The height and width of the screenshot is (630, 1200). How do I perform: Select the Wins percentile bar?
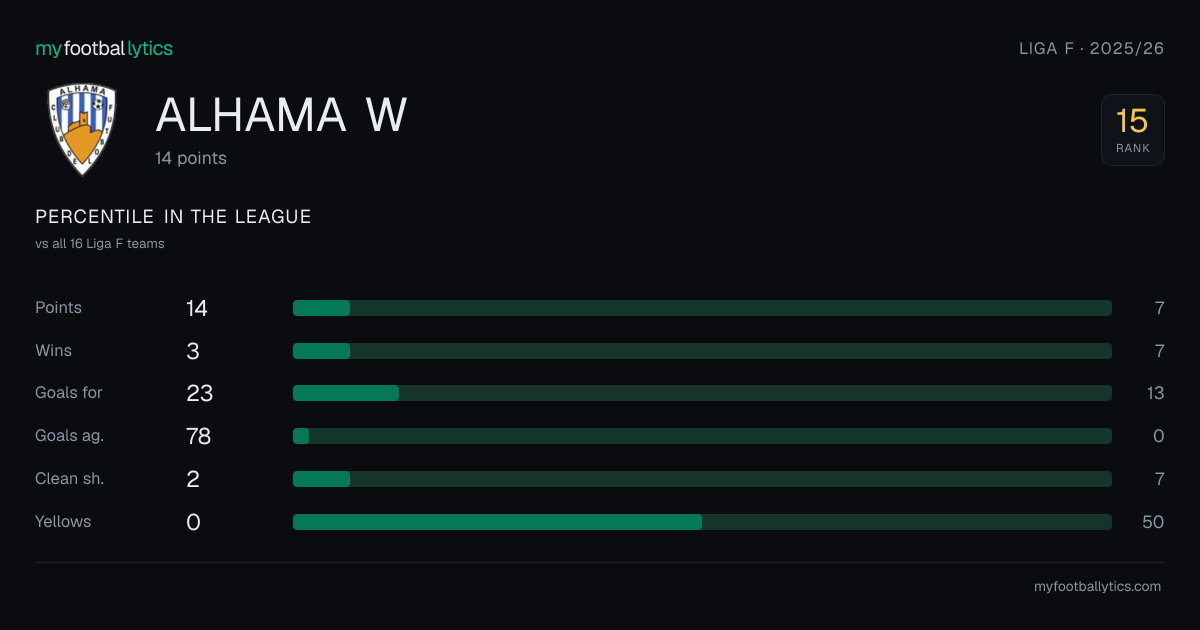click(702, 351)
